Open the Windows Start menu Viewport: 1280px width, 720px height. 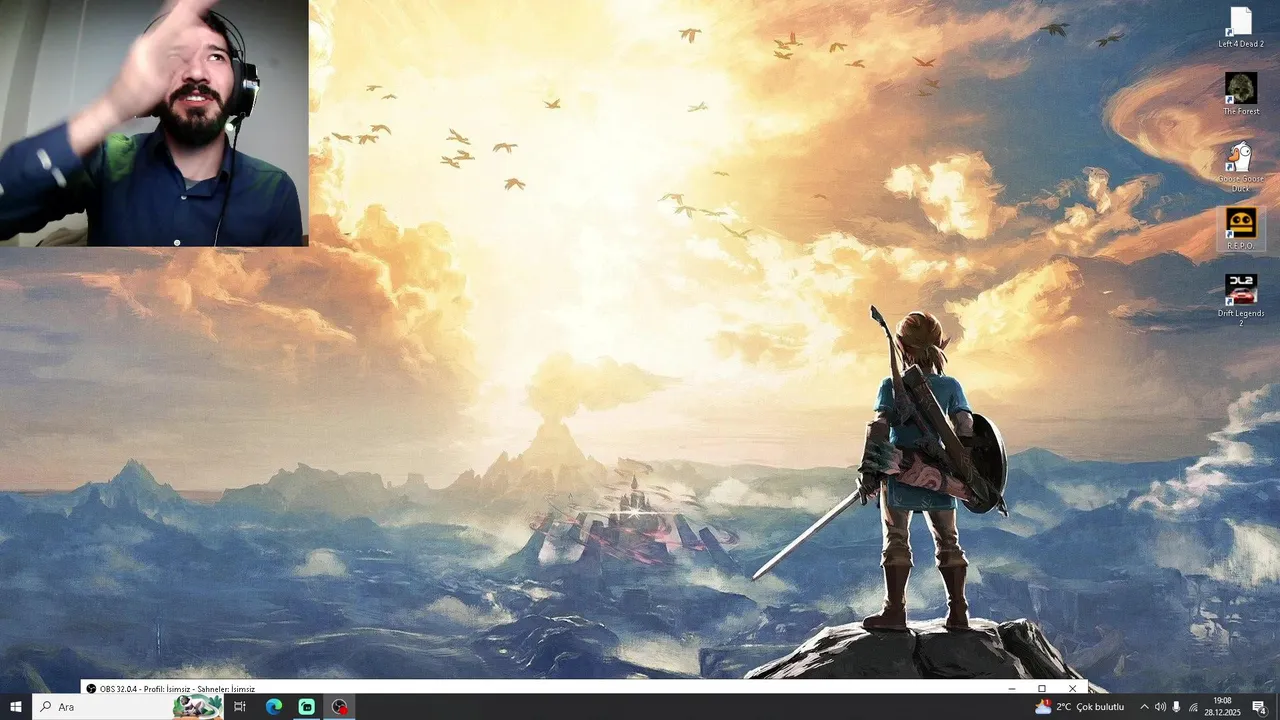[16, 707]
